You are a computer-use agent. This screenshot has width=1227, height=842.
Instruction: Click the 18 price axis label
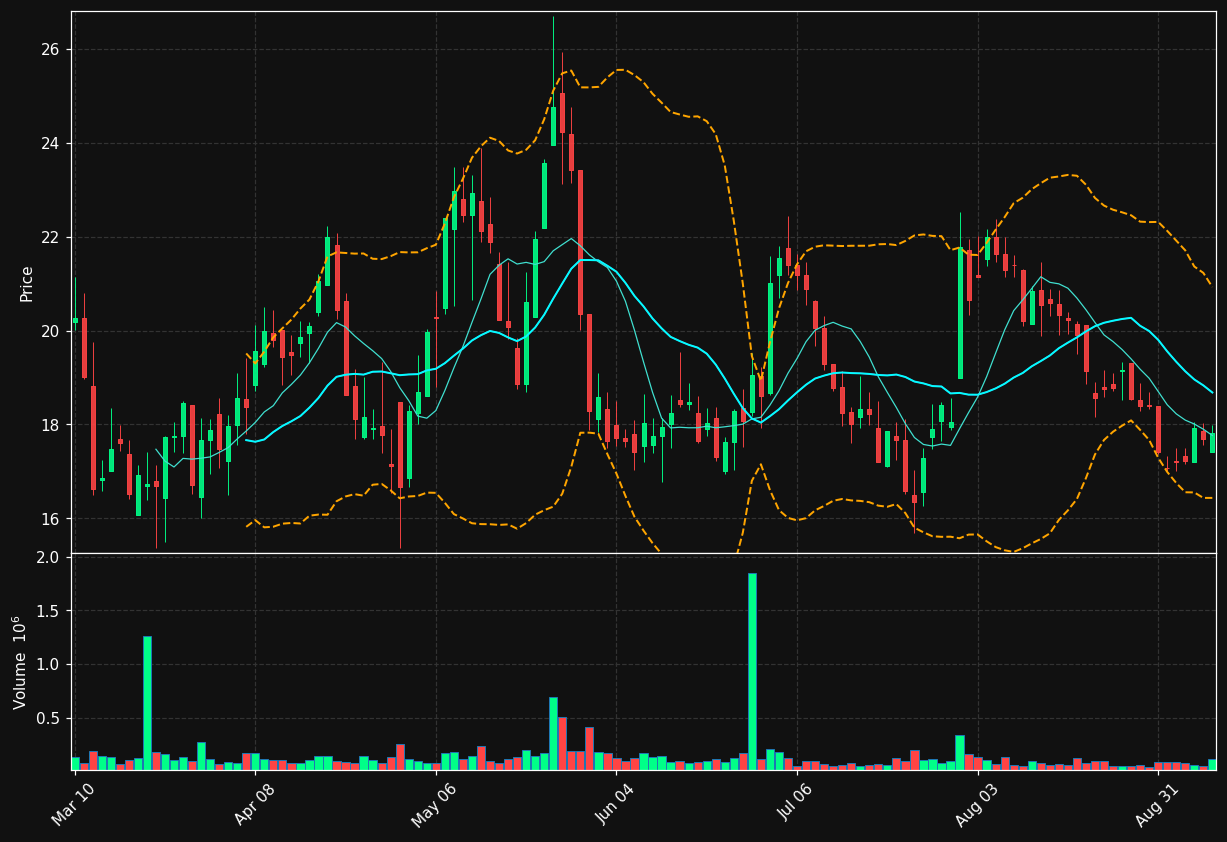point(50,425)
